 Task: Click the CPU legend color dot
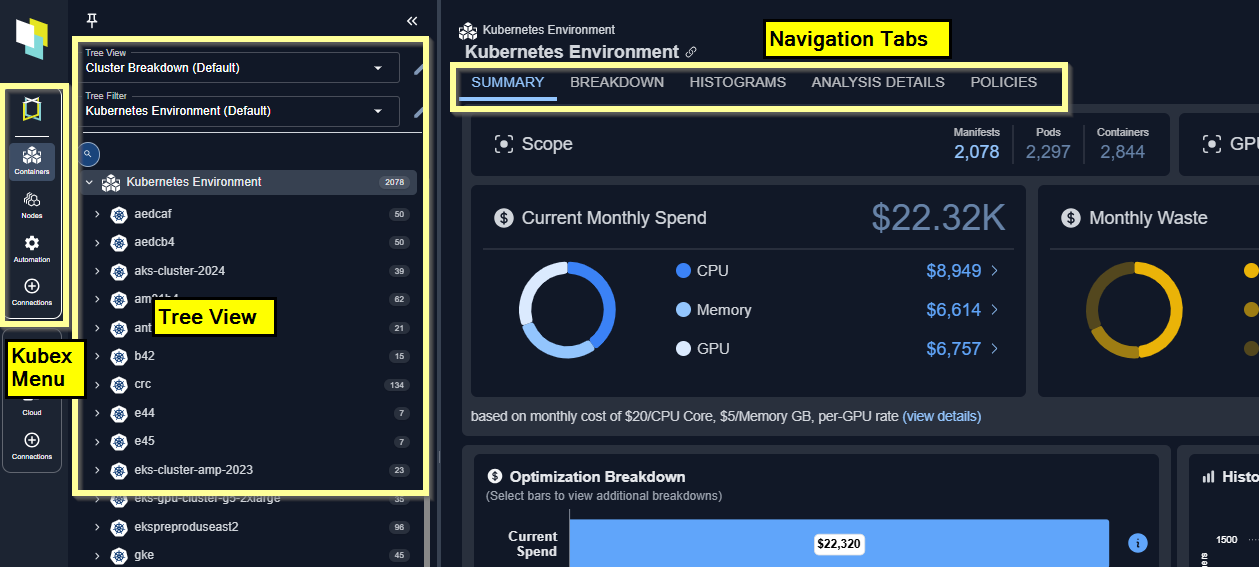pos(684,271)
